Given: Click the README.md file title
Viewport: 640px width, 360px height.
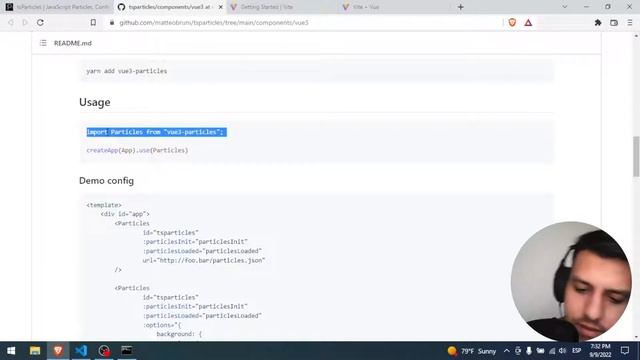Looking at the screenshot, I should point(73,43).
